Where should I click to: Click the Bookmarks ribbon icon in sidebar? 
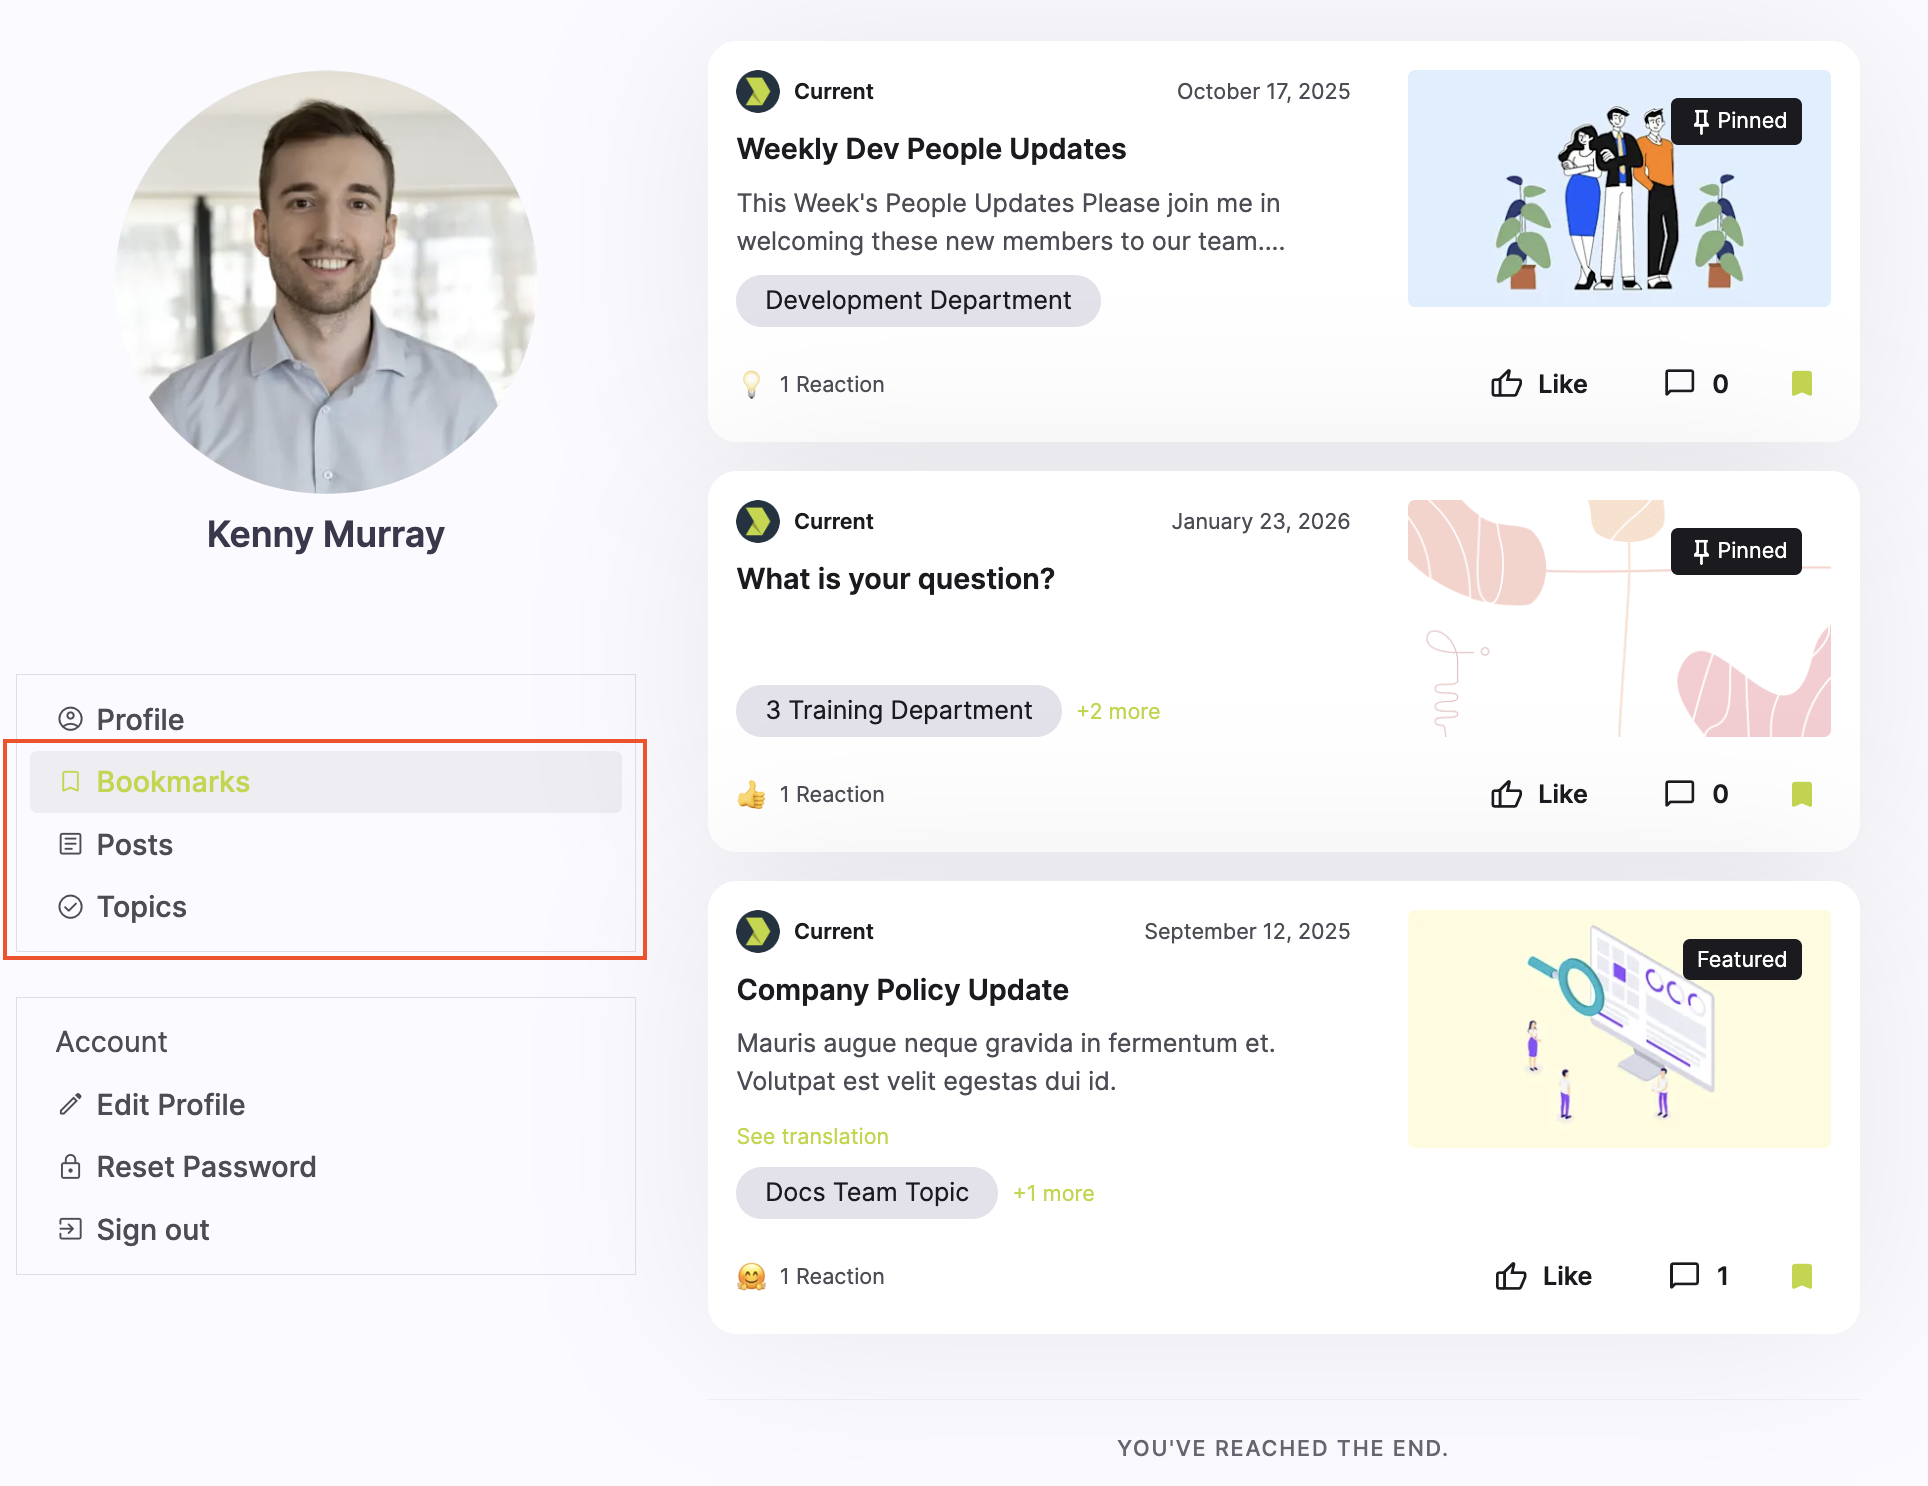coord(70,782)
